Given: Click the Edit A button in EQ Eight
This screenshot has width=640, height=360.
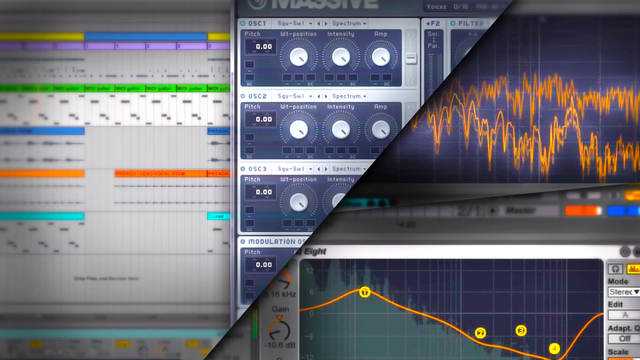Looking at the screenshot, I should click(624, 315).
